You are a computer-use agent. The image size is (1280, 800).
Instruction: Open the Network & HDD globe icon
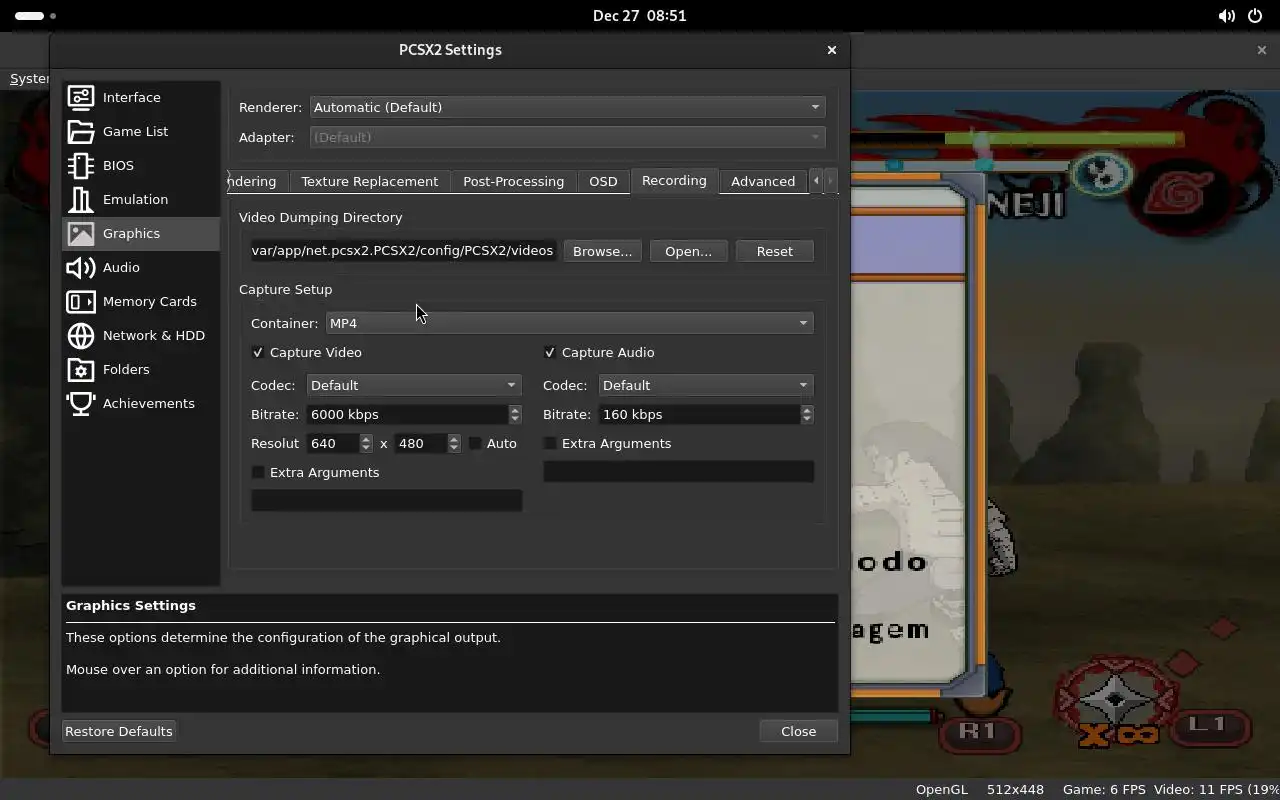81,335
